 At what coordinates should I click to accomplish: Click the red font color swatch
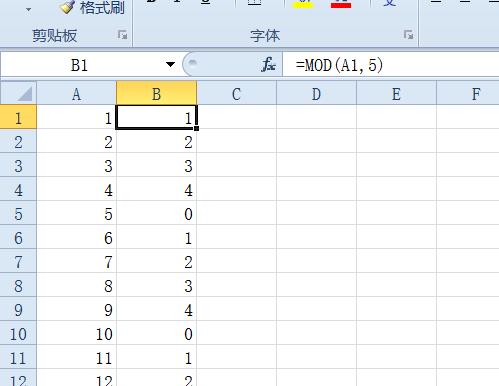click(341, 4)
